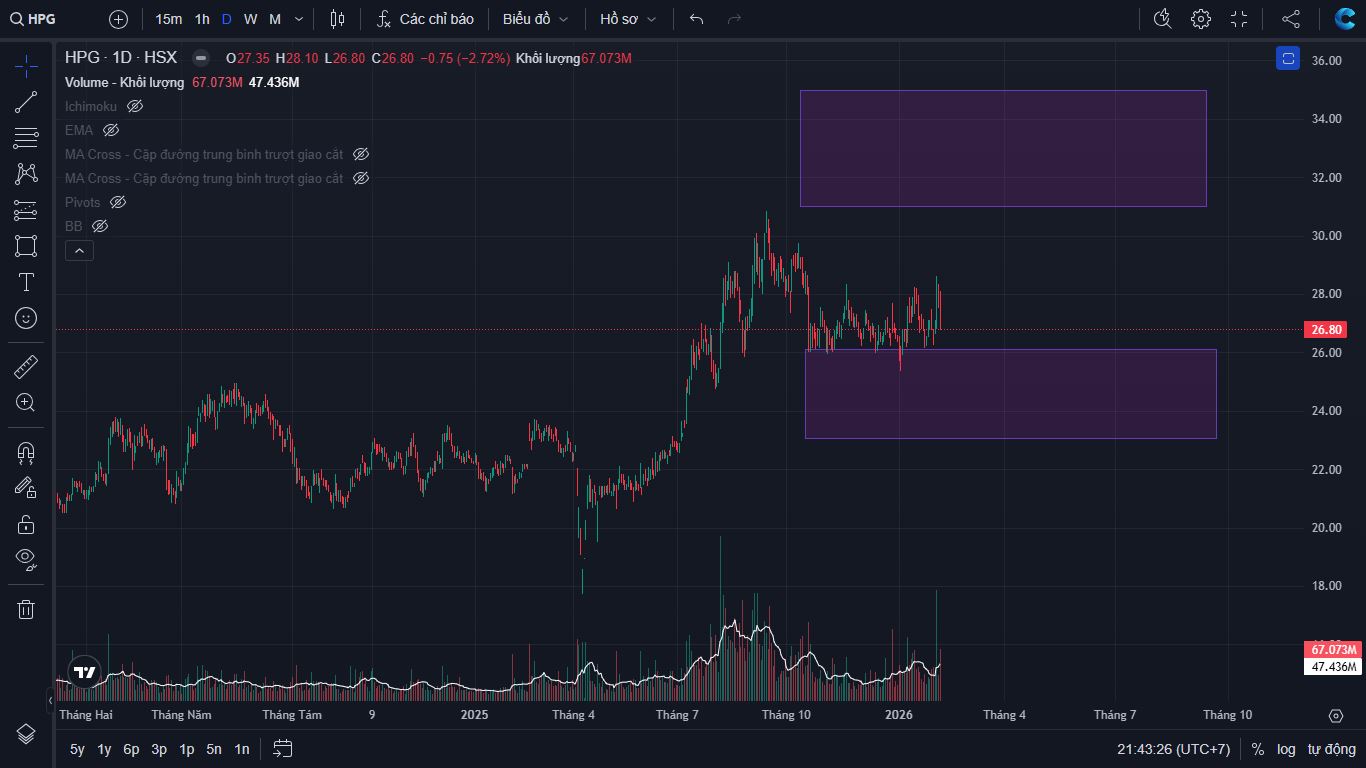Image resolution: width=1366 pixels, height=768 pixels.
Task: Set range to 5y
Action: (x=77, y=749)
